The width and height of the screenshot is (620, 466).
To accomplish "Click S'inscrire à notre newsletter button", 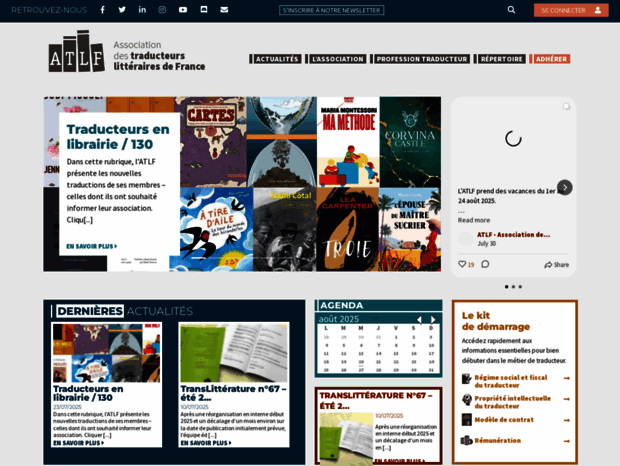I will [x=331, y=10].
